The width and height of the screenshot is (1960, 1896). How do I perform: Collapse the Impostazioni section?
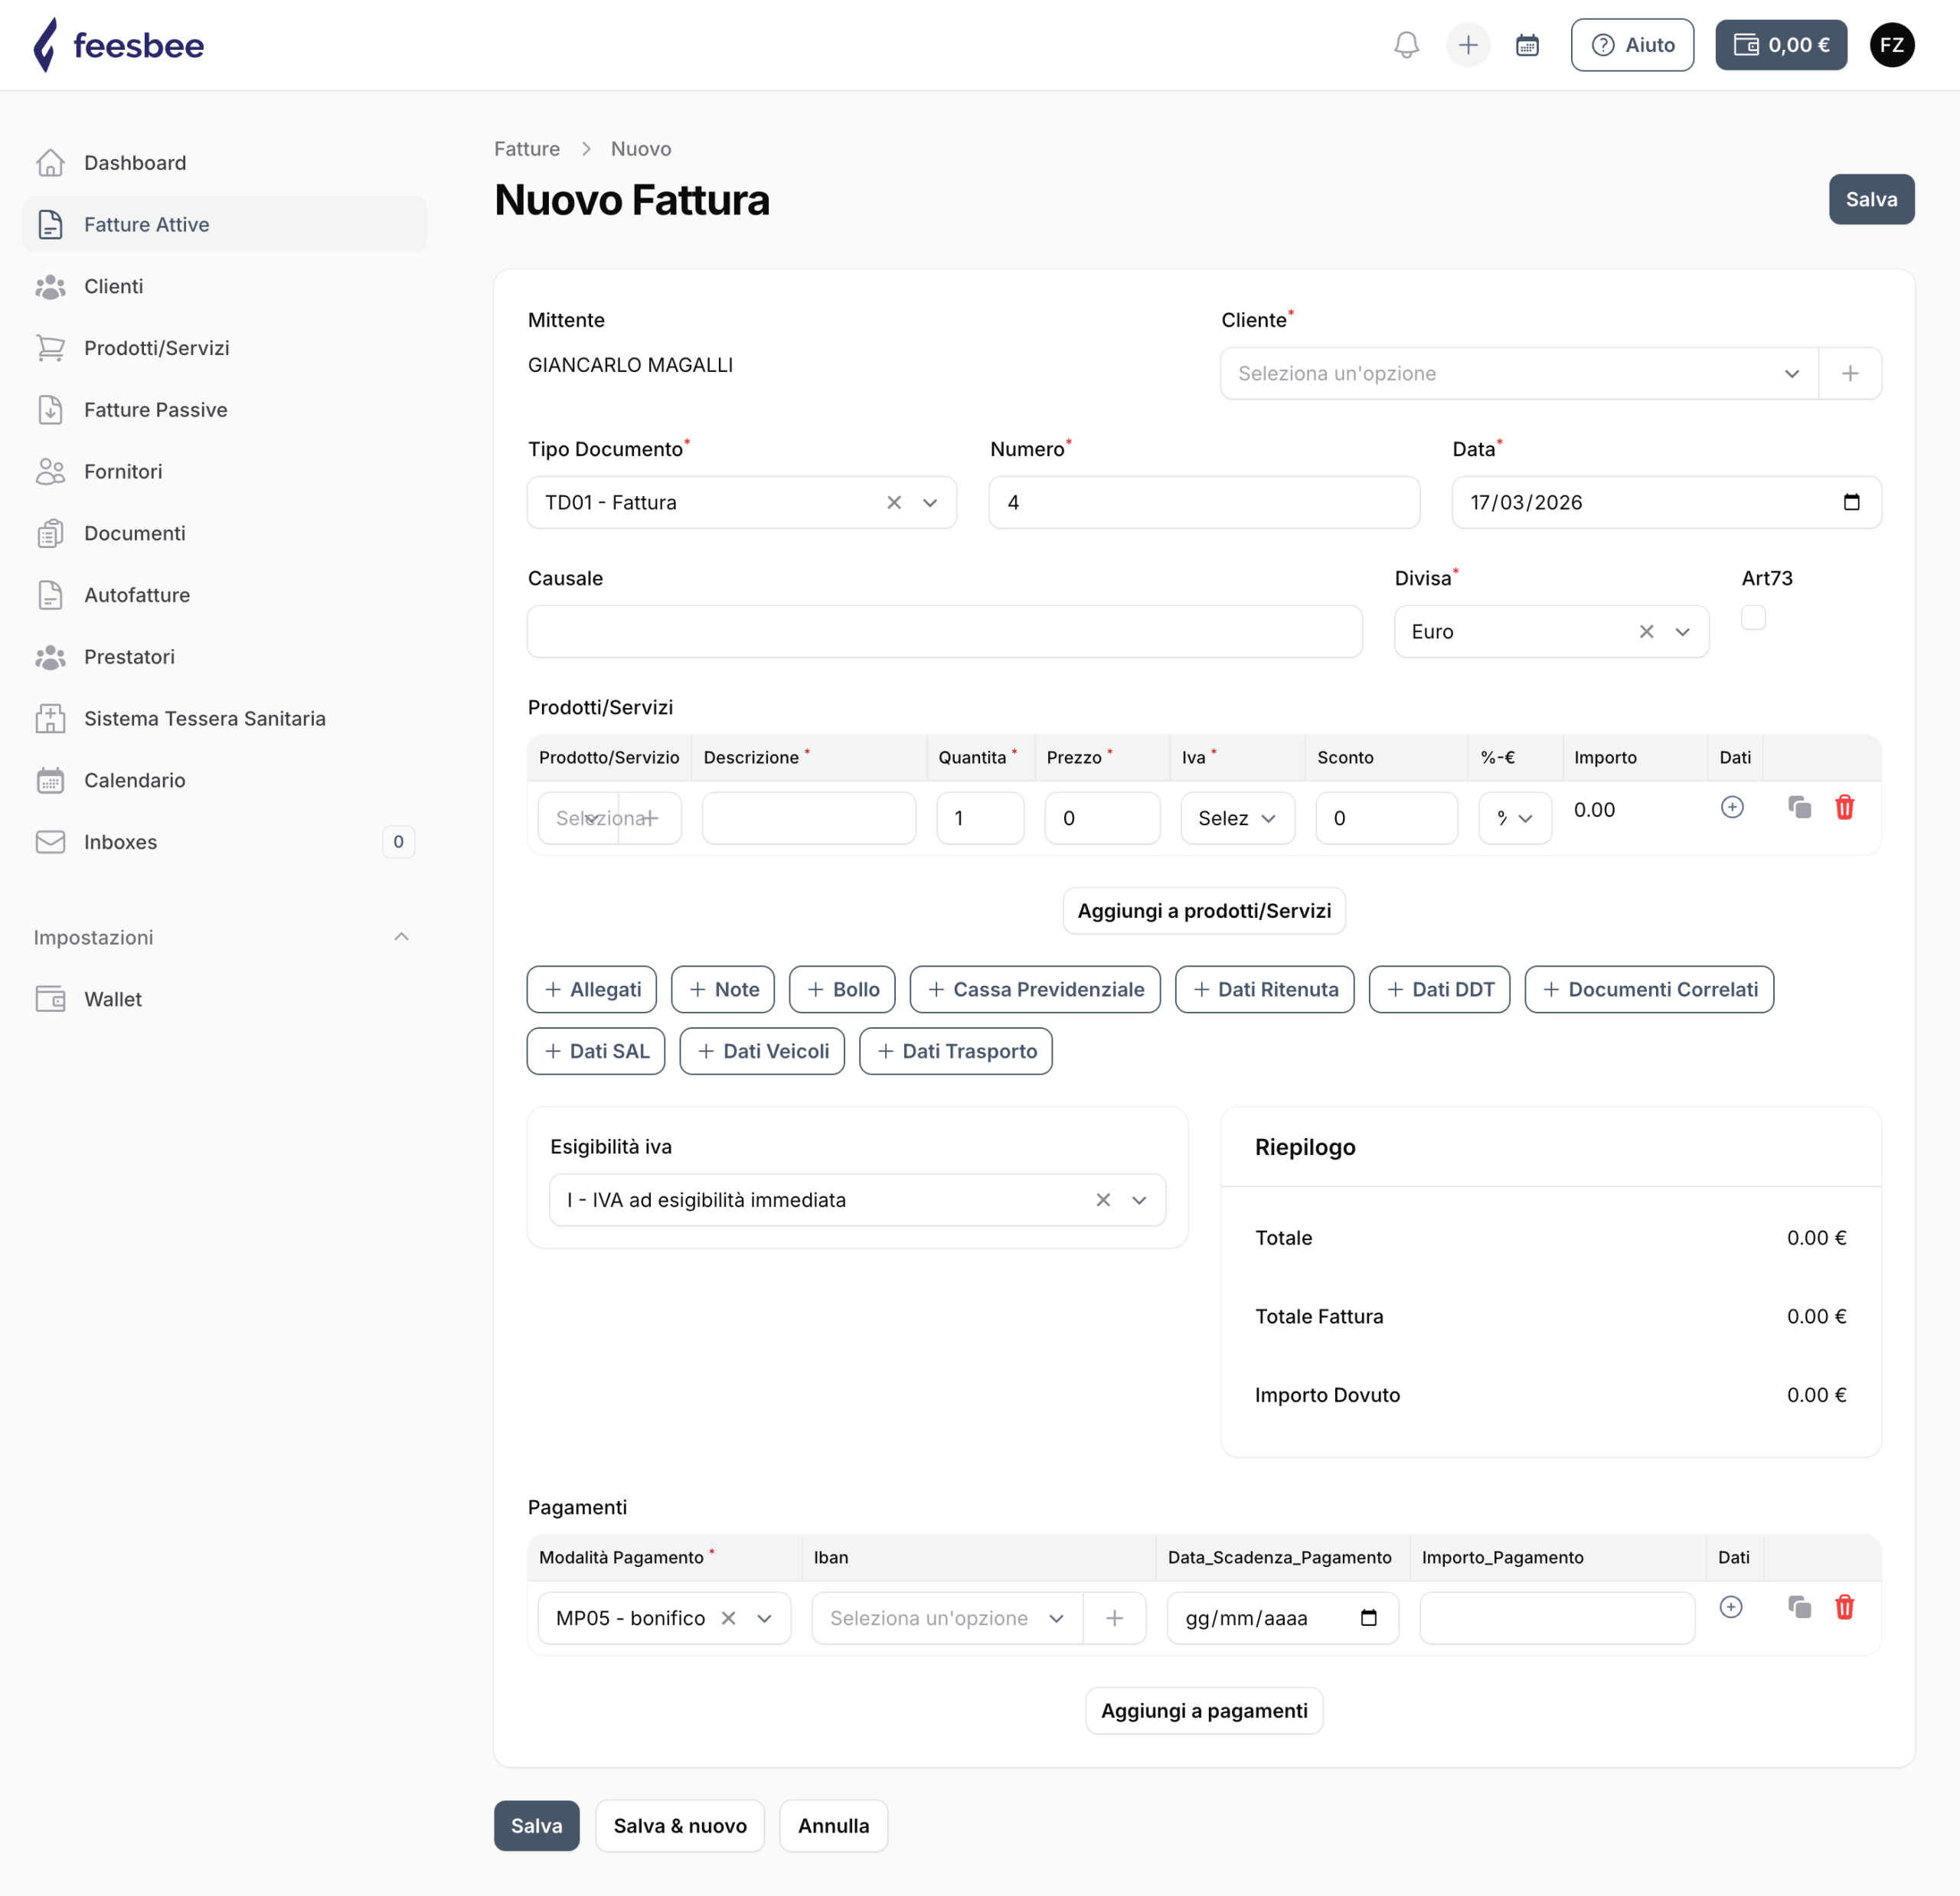point(401,937)
